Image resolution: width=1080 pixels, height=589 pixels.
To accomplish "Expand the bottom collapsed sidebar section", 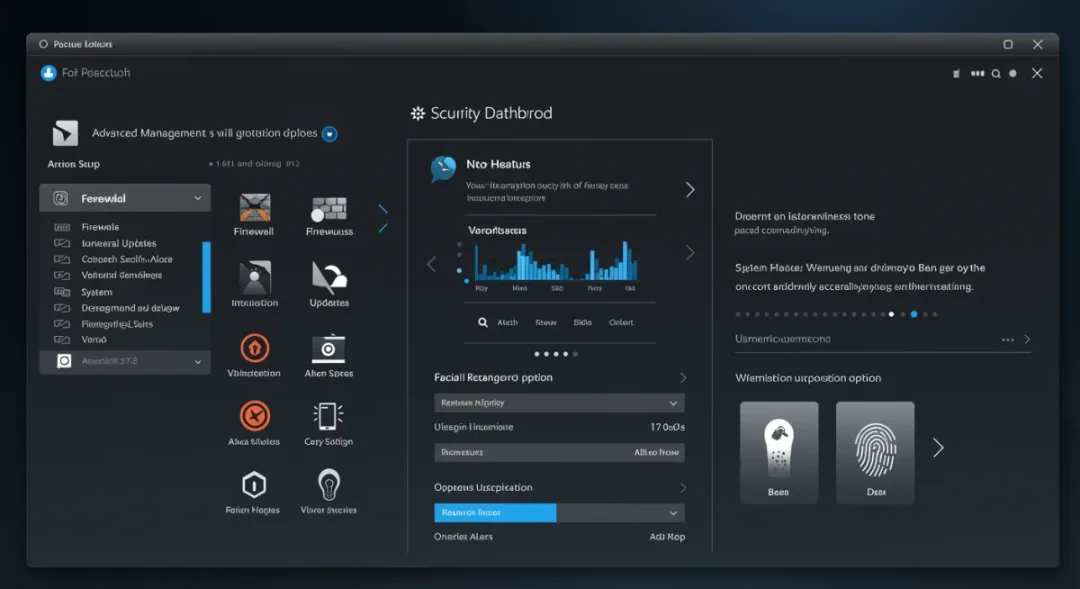I will pos(198,362).
